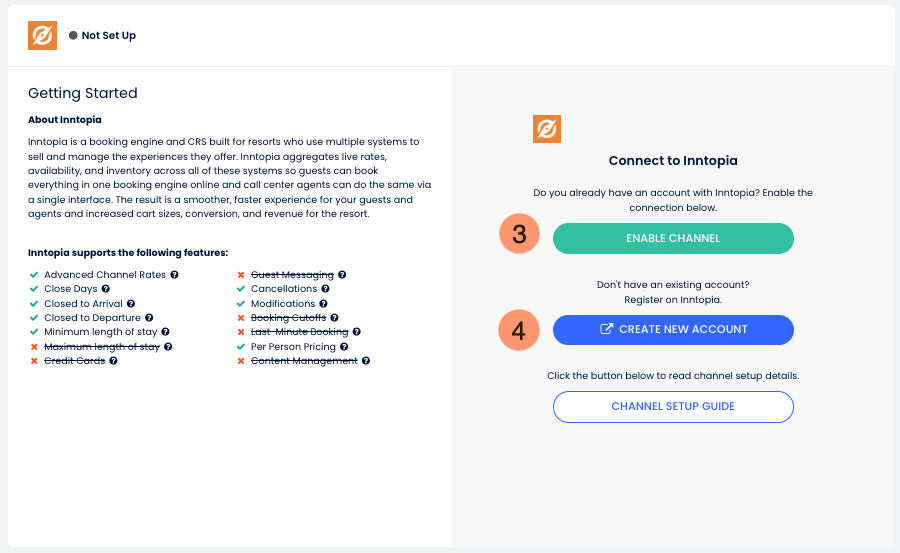
Task: Open help for Per Person Pricing
Action: (x=339, y=347)
